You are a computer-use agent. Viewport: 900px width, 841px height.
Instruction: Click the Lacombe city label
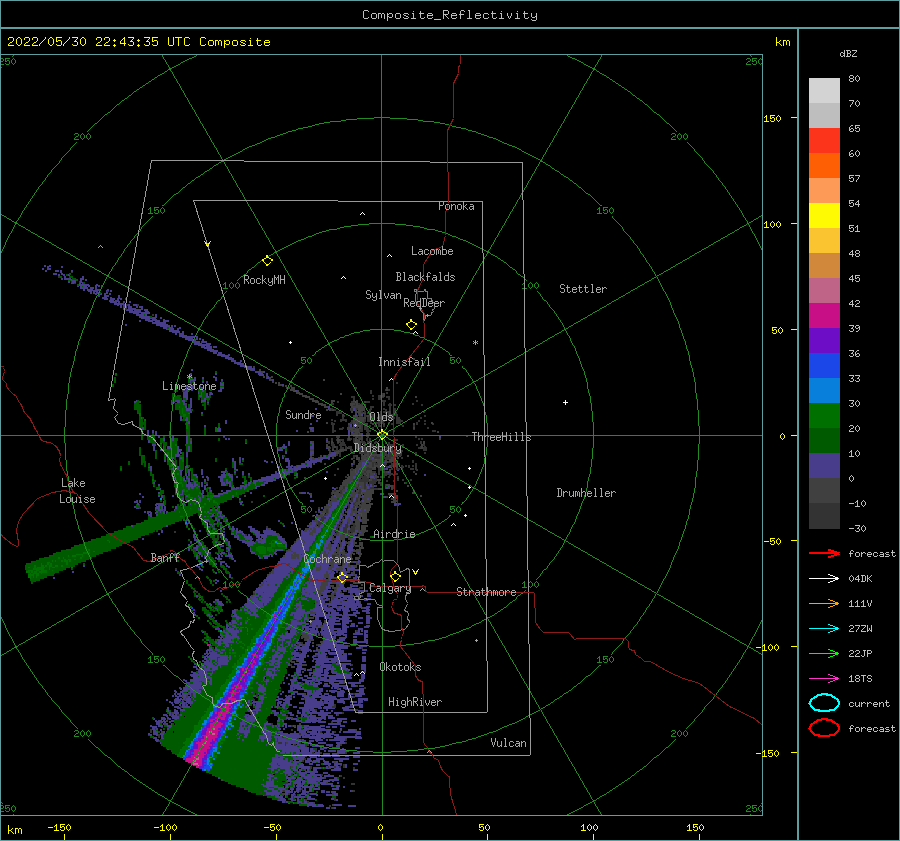point(432,251)
